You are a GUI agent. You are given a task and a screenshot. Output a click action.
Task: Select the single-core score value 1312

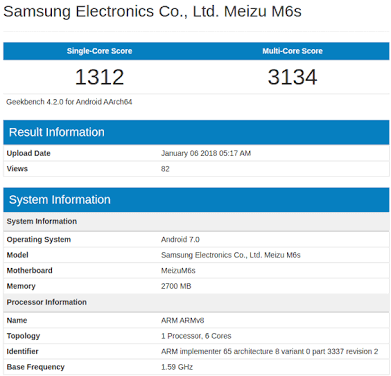(99, 77)
